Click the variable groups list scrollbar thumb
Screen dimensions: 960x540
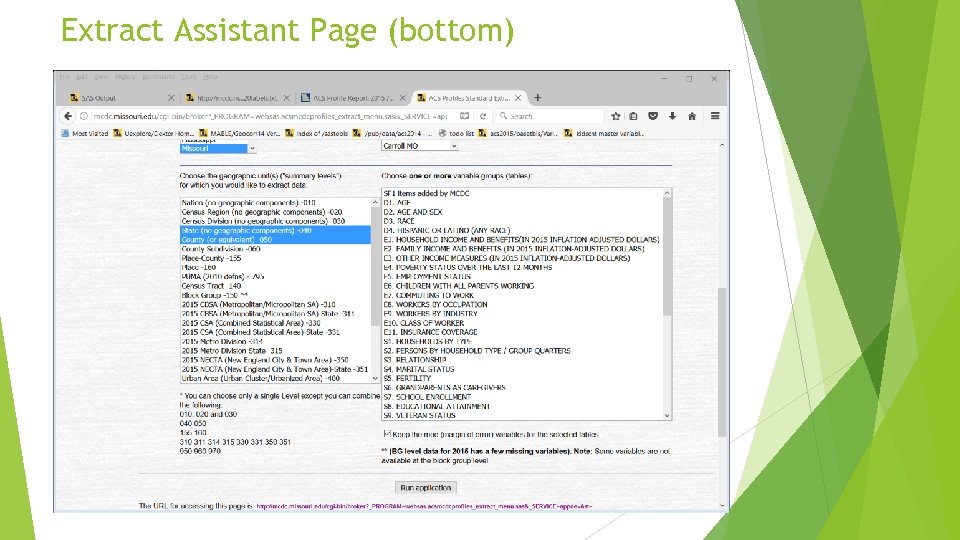(x=667, y=257)
